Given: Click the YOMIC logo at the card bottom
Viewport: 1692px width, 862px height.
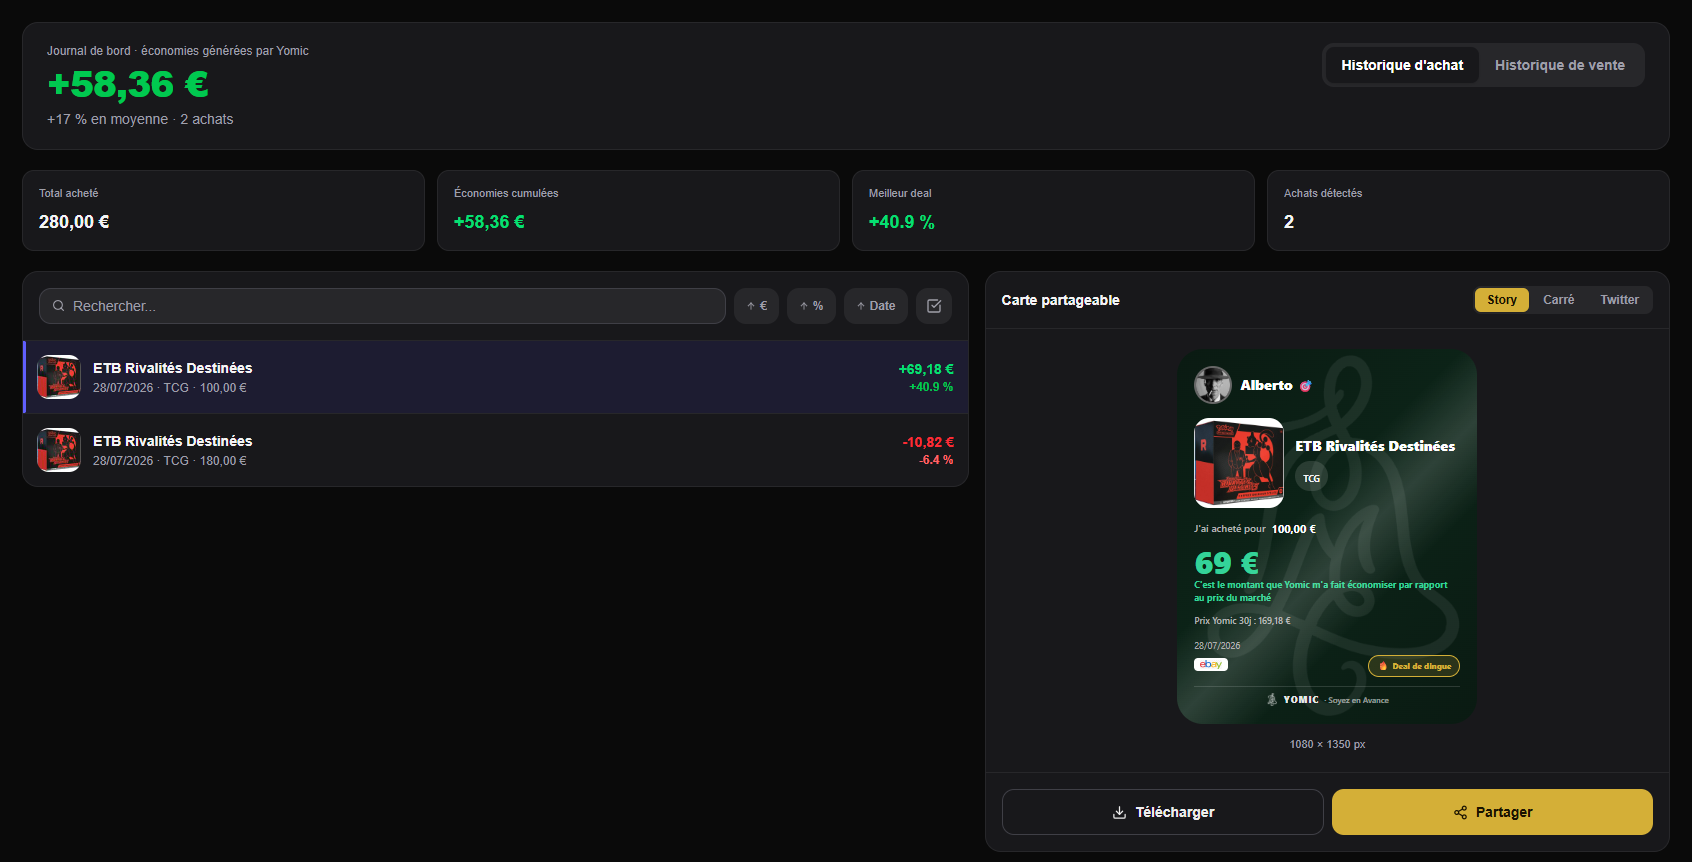Looking at the screenshot, I should tap(1293, 700).
